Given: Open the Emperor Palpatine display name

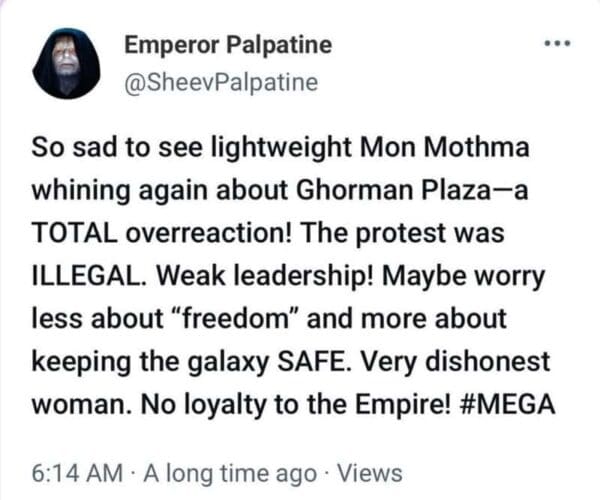Looking at the screenshot, I should click(x=228, y=45).
